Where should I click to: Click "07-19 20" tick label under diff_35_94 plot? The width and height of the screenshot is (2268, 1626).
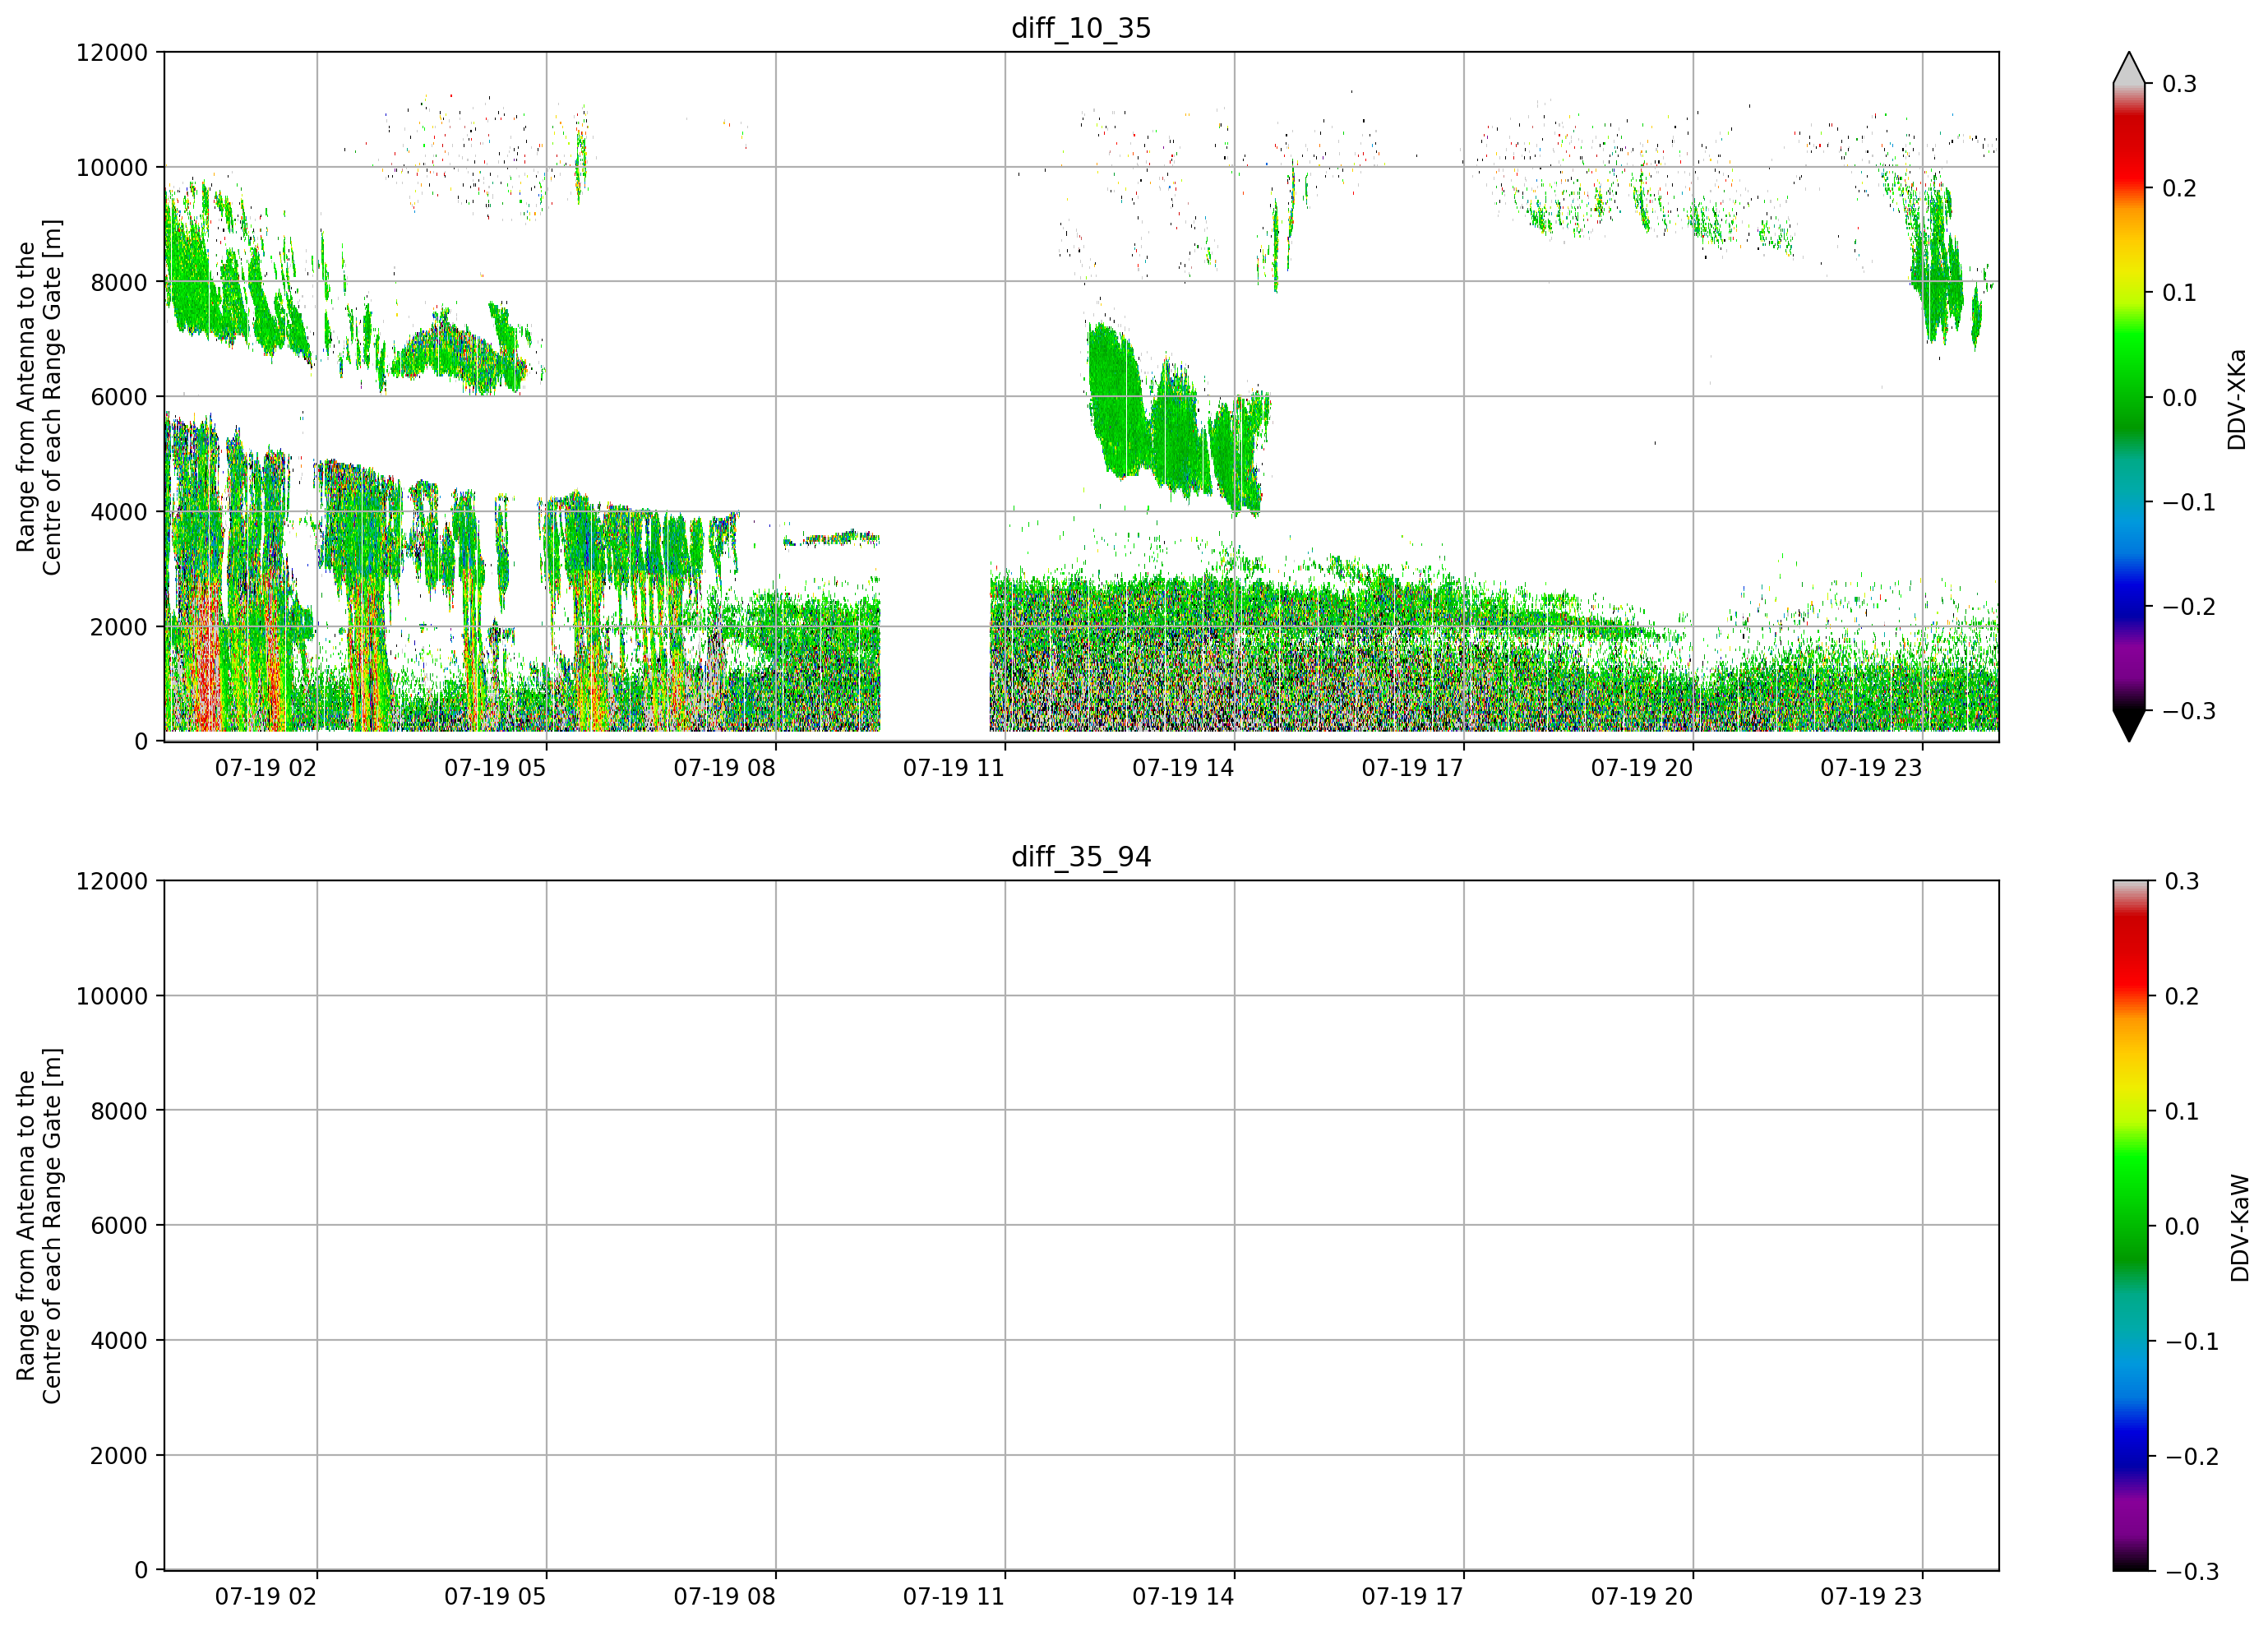1642,1597
